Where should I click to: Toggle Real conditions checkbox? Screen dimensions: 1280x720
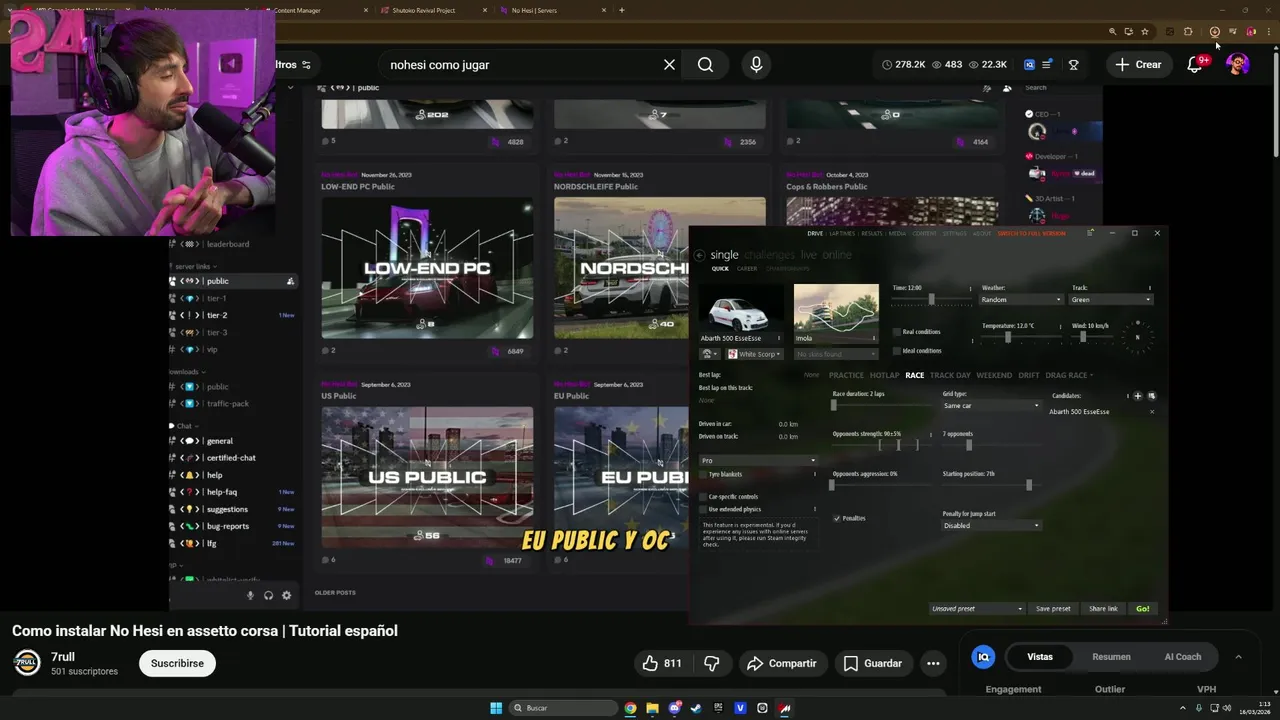(897, 332)
